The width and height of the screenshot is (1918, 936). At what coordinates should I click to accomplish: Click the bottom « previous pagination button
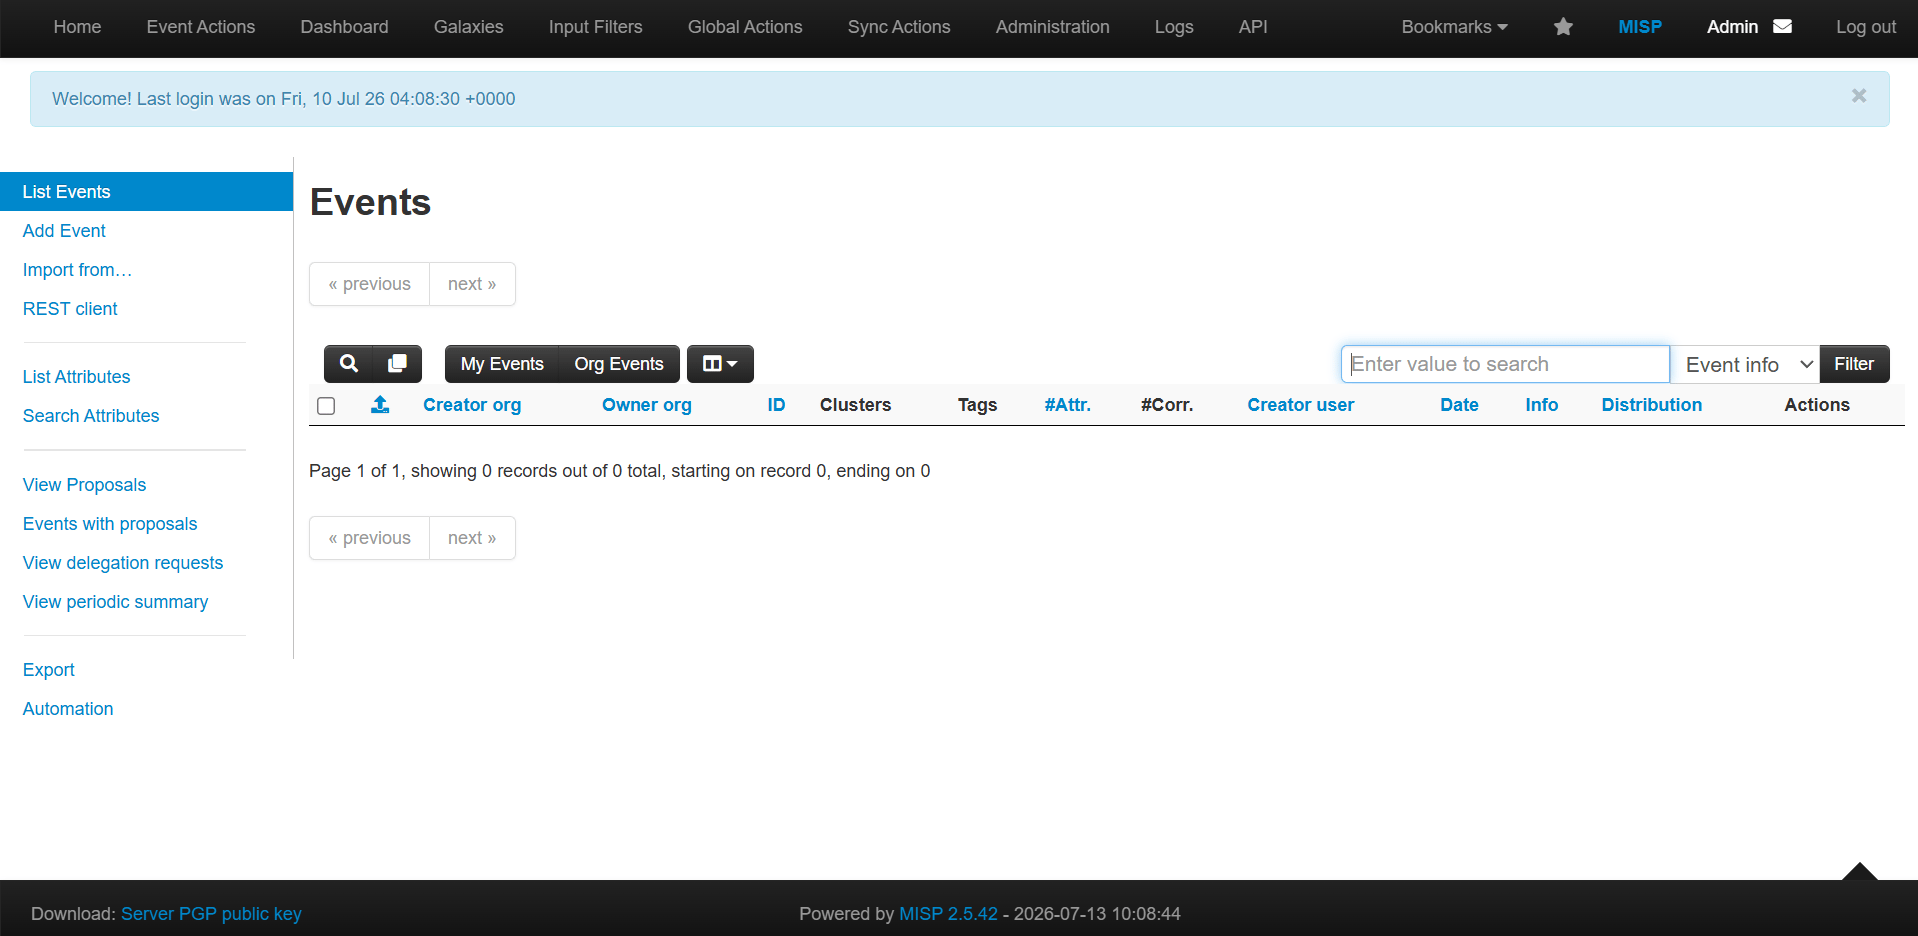[369, 538]
